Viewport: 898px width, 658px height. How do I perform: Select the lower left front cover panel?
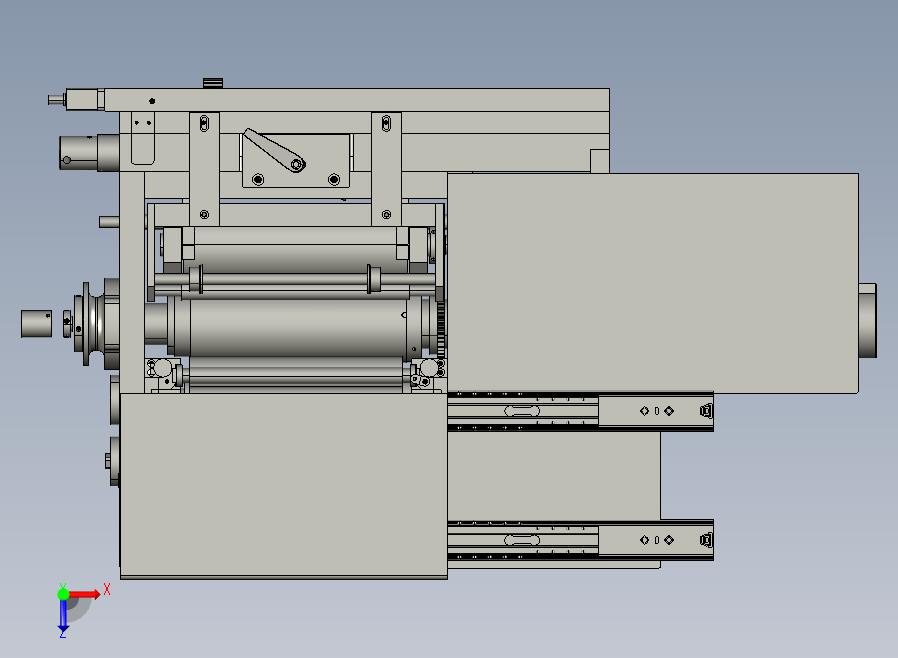tap(283, 486)
